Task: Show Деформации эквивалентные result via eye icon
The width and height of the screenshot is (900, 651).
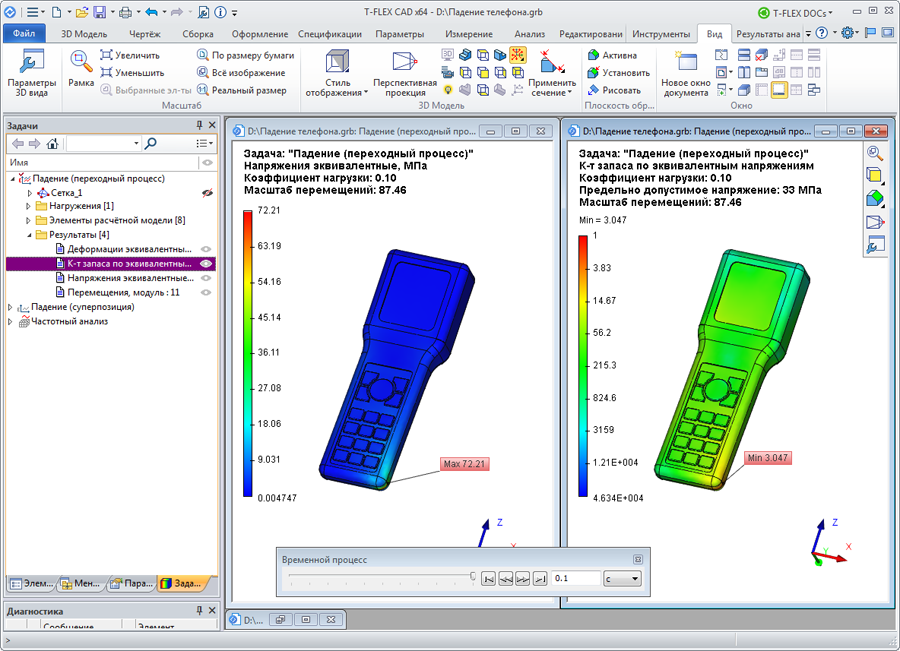Action: point(207,249)
